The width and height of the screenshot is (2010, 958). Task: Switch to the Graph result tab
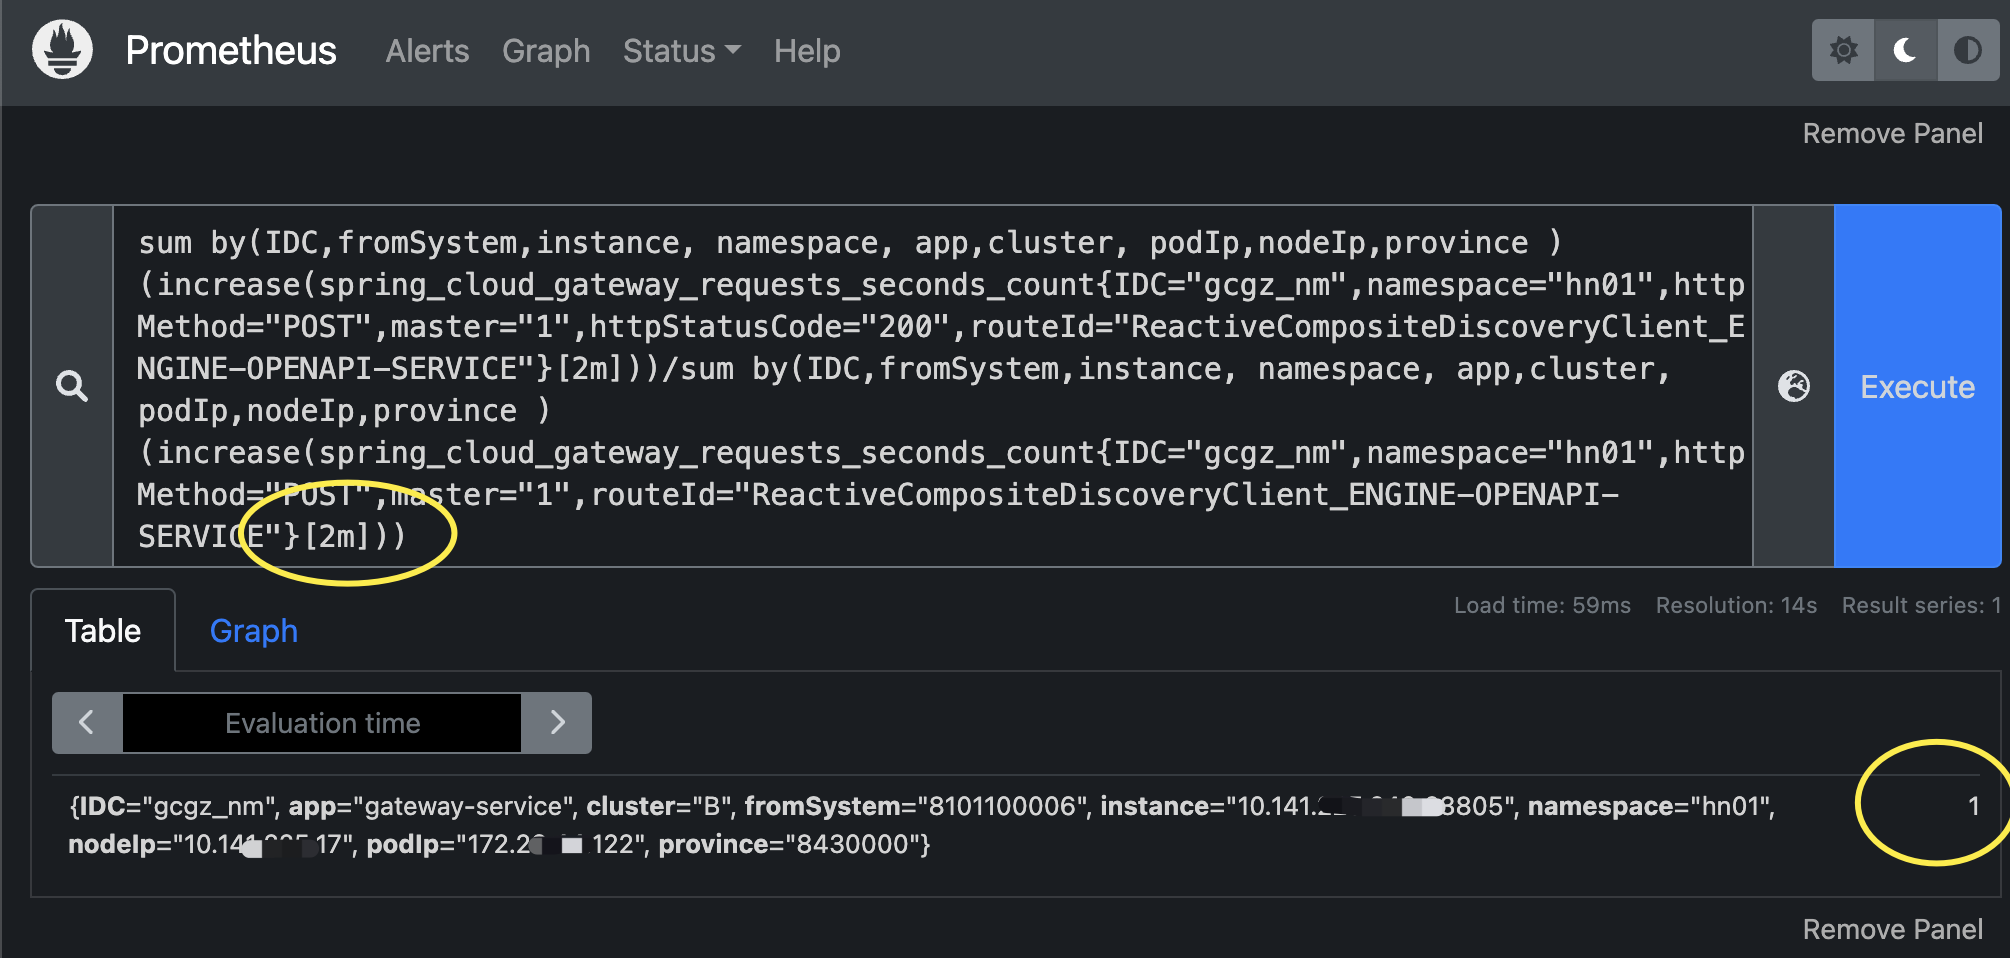click(x=254, y=631)
